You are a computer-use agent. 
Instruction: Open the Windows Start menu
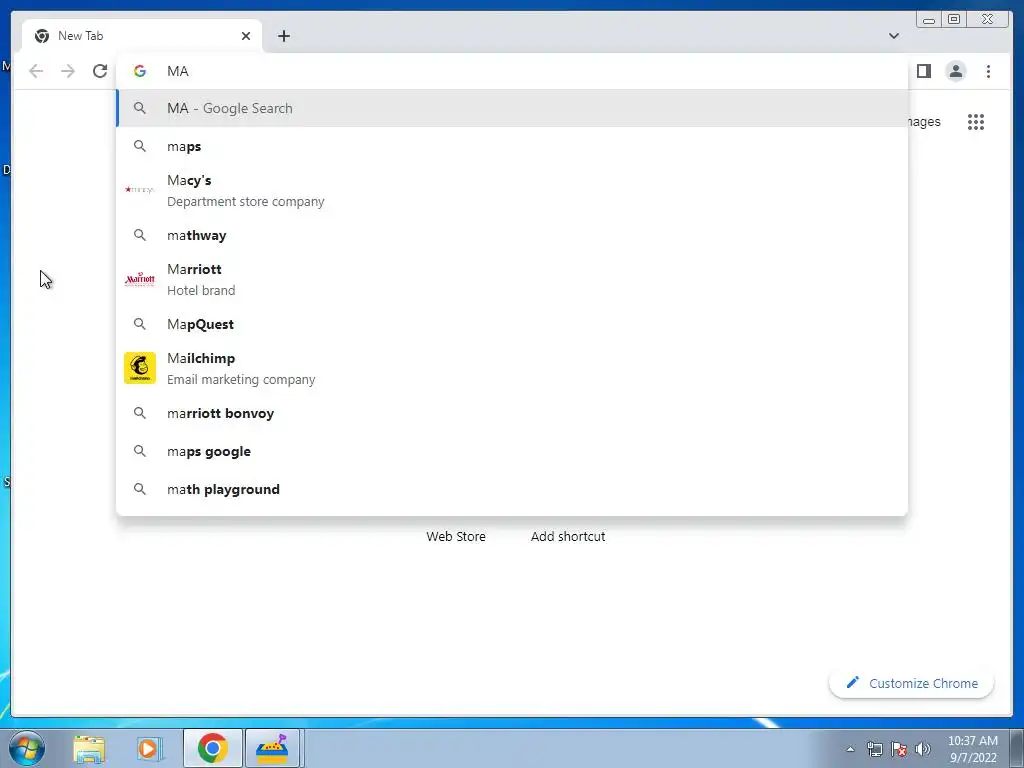point(26,748)
